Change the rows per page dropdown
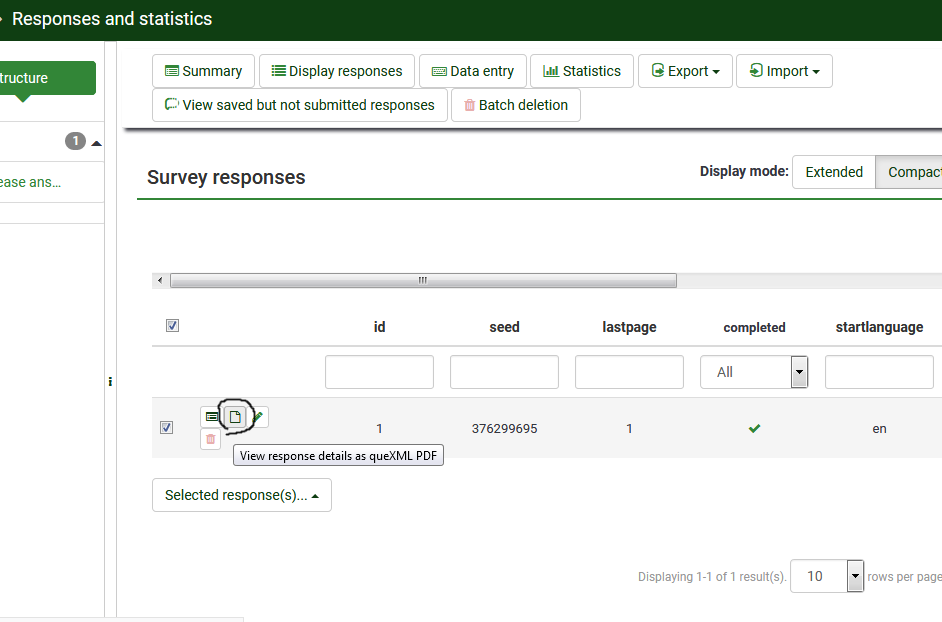Image resolution: width=942 pixels, height=622 pixels. [826, 576]
